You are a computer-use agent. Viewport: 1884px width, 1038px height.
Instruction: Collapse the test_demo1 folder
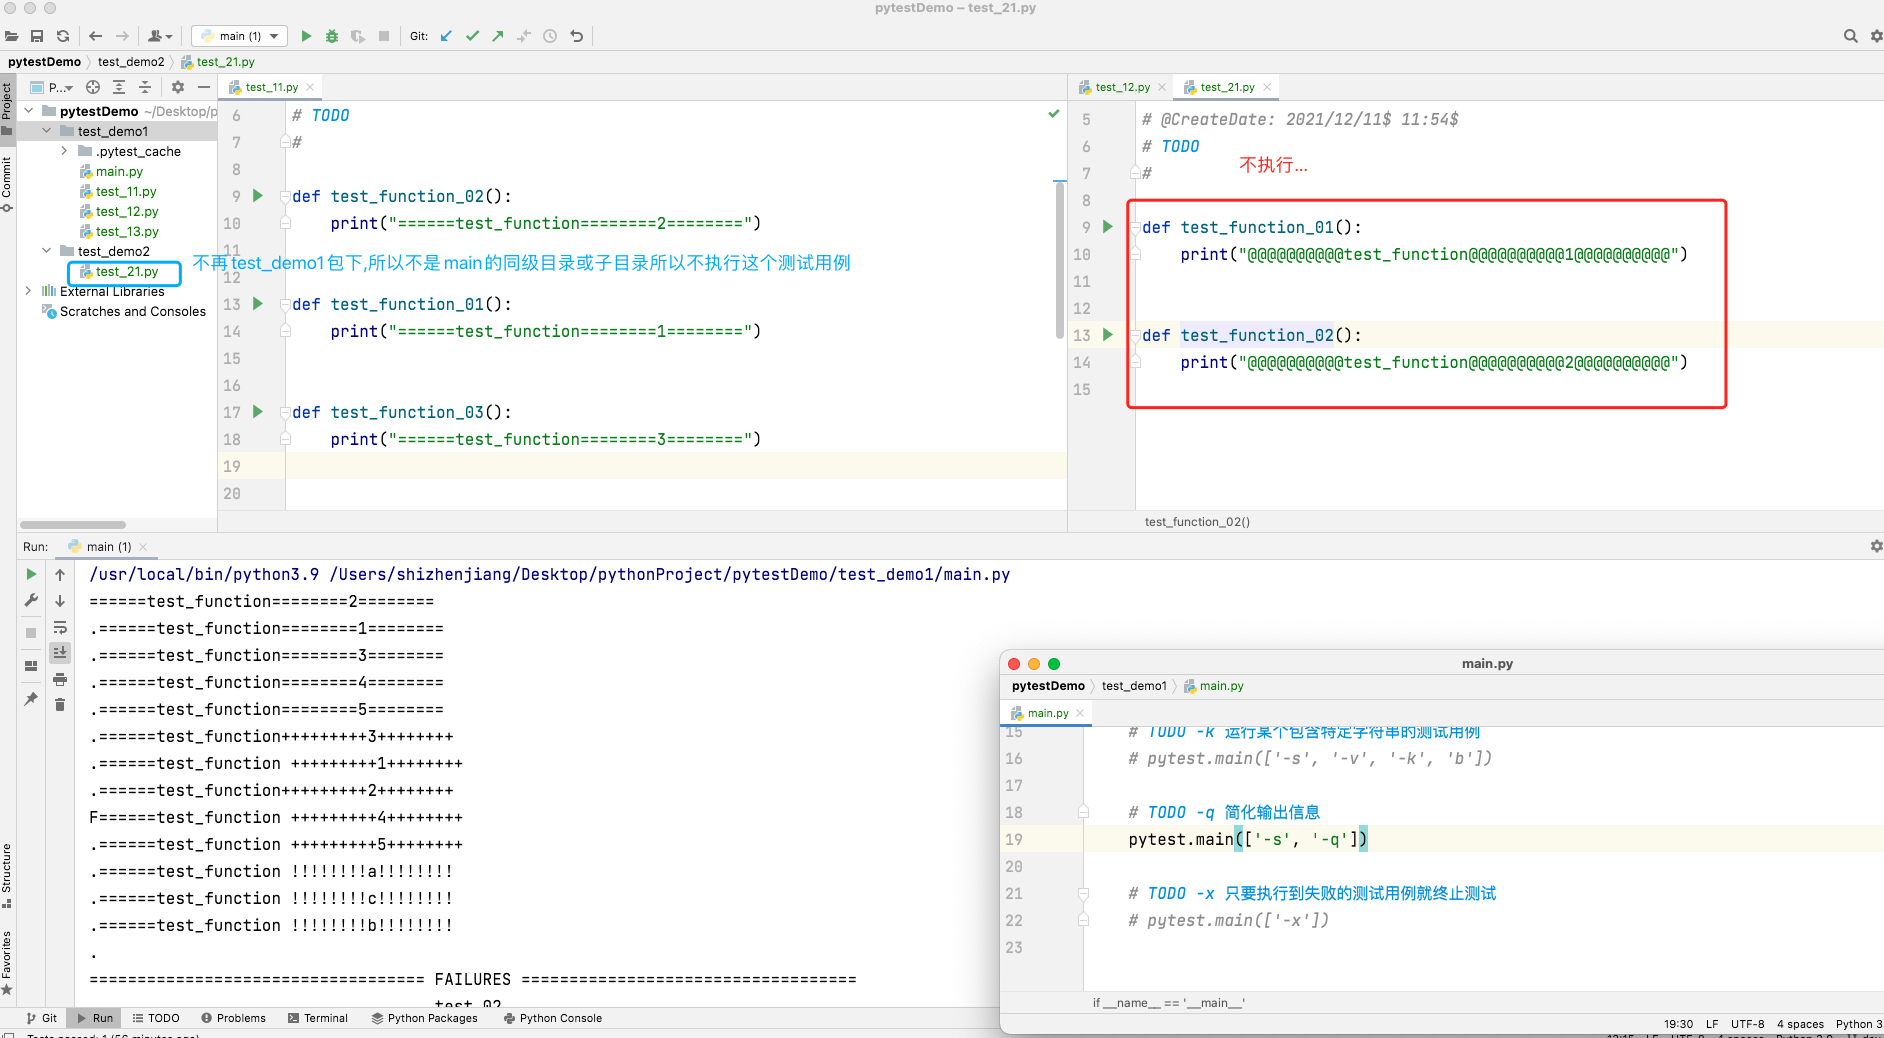(47, 131)
